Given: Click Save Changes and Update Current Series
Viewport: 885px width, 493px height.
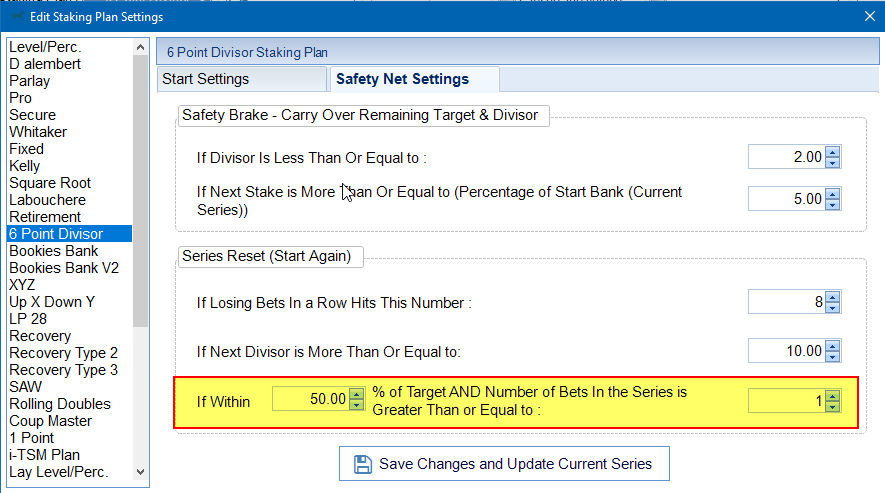Looking at the screenshot, I should [x=504, y=464].
